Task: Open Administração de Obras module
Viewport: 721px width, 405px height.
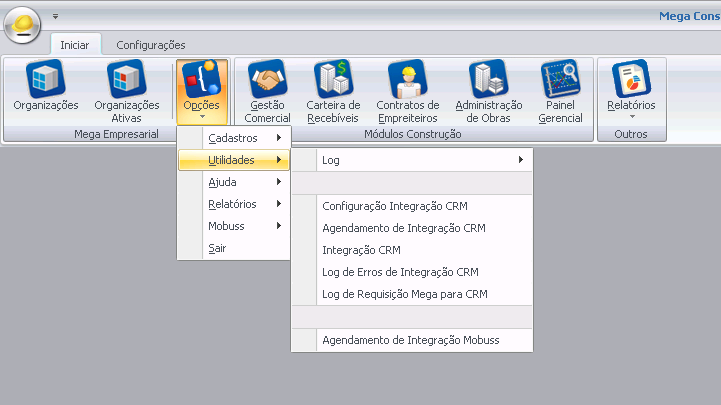Action: pos(489,91)
